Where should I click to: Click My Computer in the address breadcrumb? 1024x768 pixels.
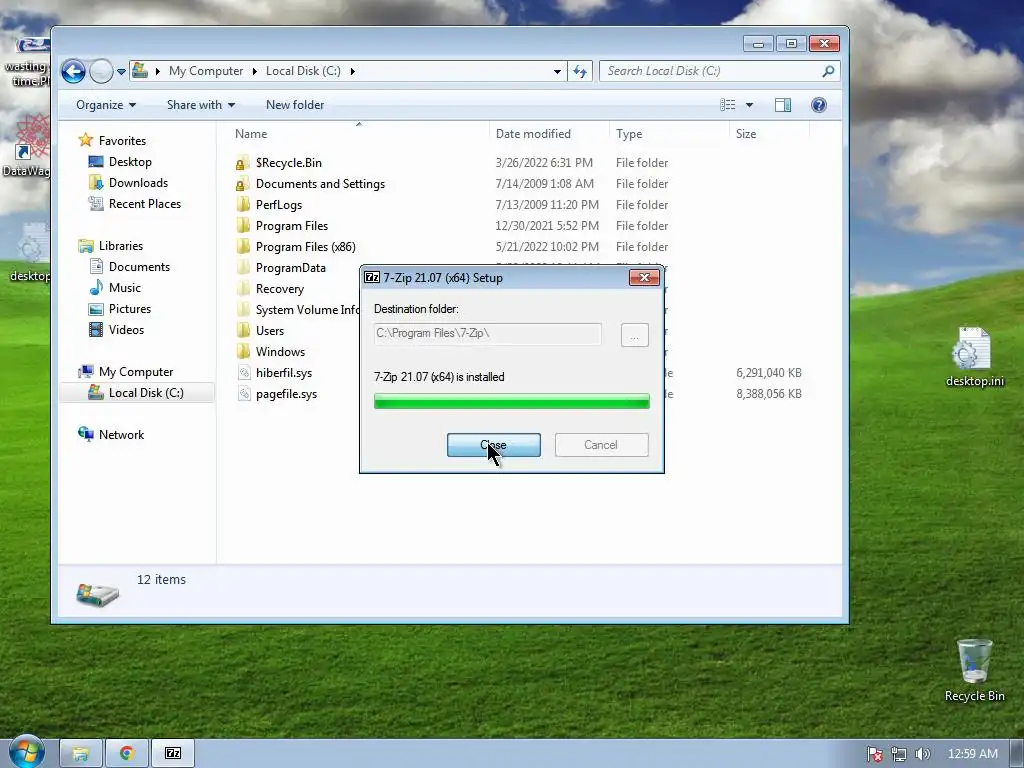206,71
